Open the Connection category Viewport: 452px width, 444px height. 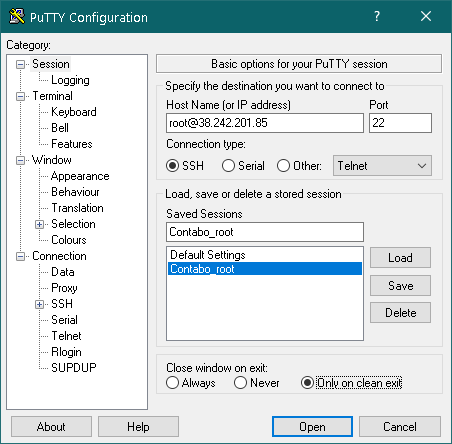[x=59, y=256]
